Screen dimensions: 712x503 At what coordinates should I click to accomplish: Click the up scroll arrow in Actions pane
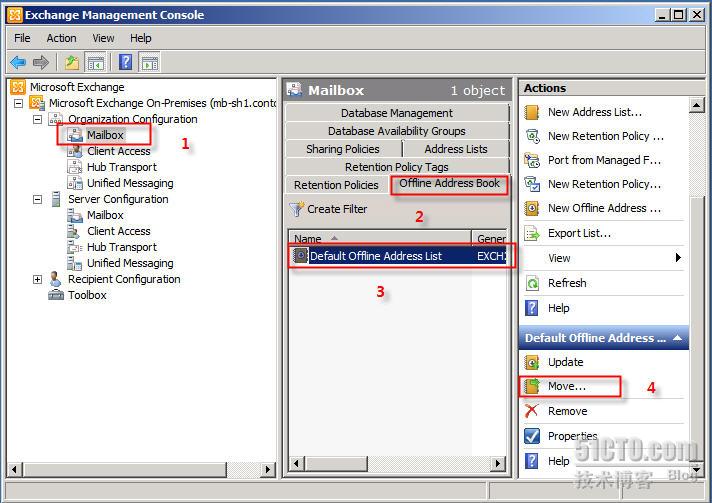click(x=696, y=105)
